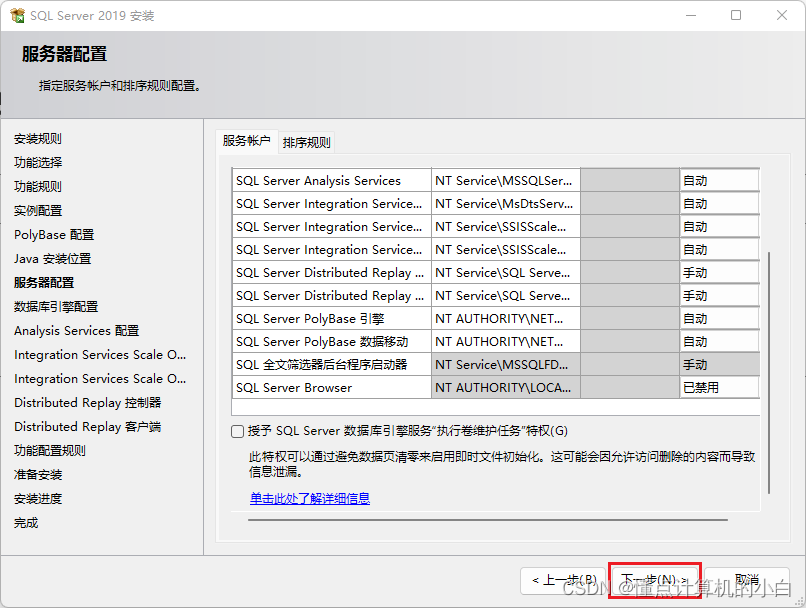Select 功能规则 step in the sidebar

click(x=38, y=187)
